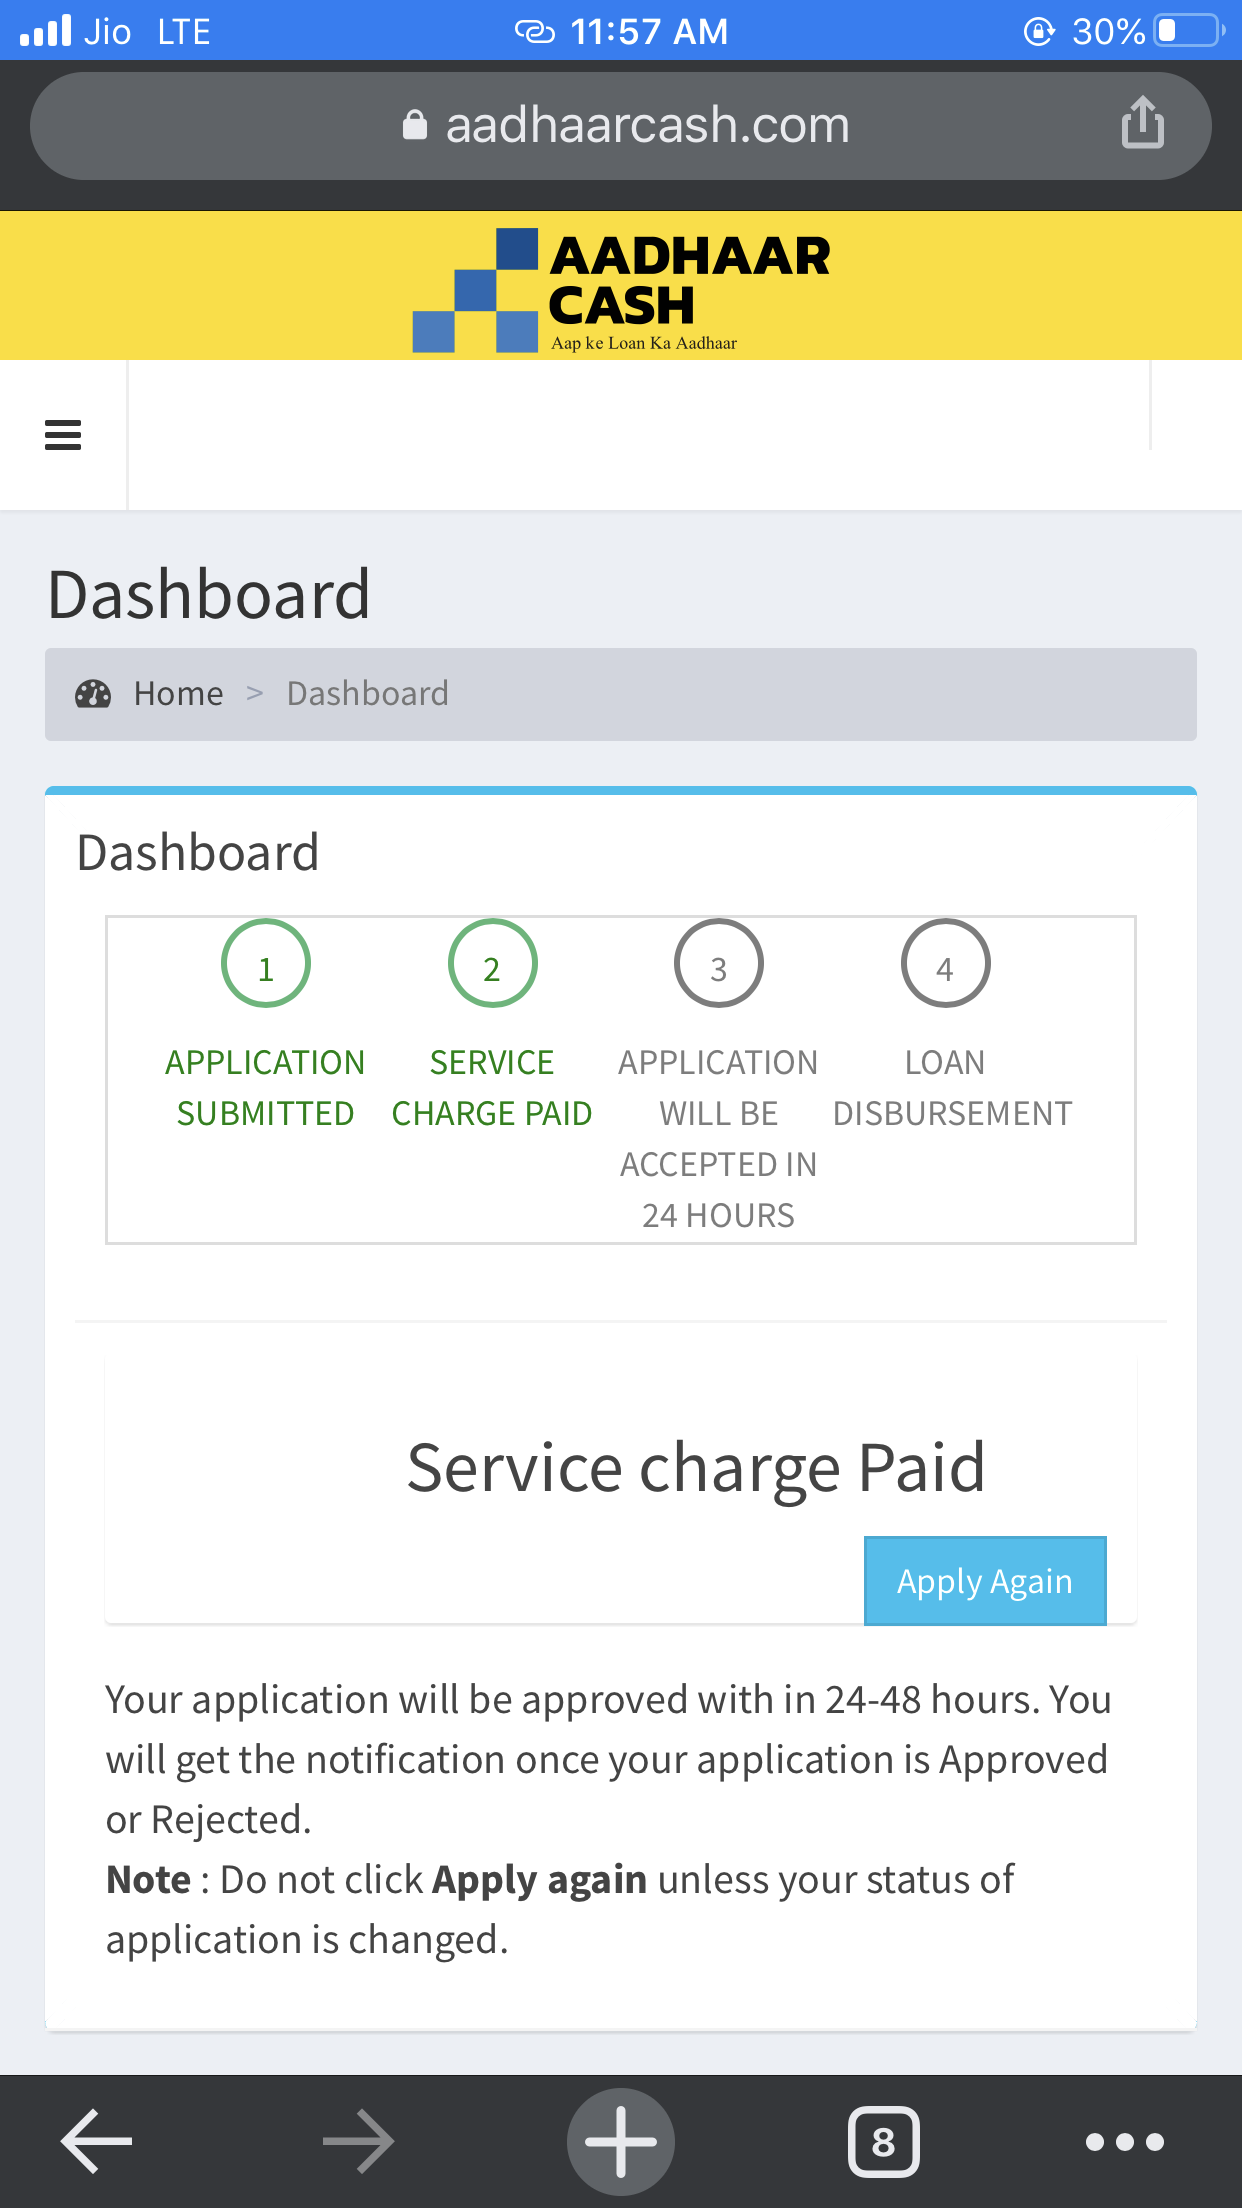Screen dimensions: 1242x2208
Task: Tap the battery indicator in status bar
Action: click(x=1188, y=31)
